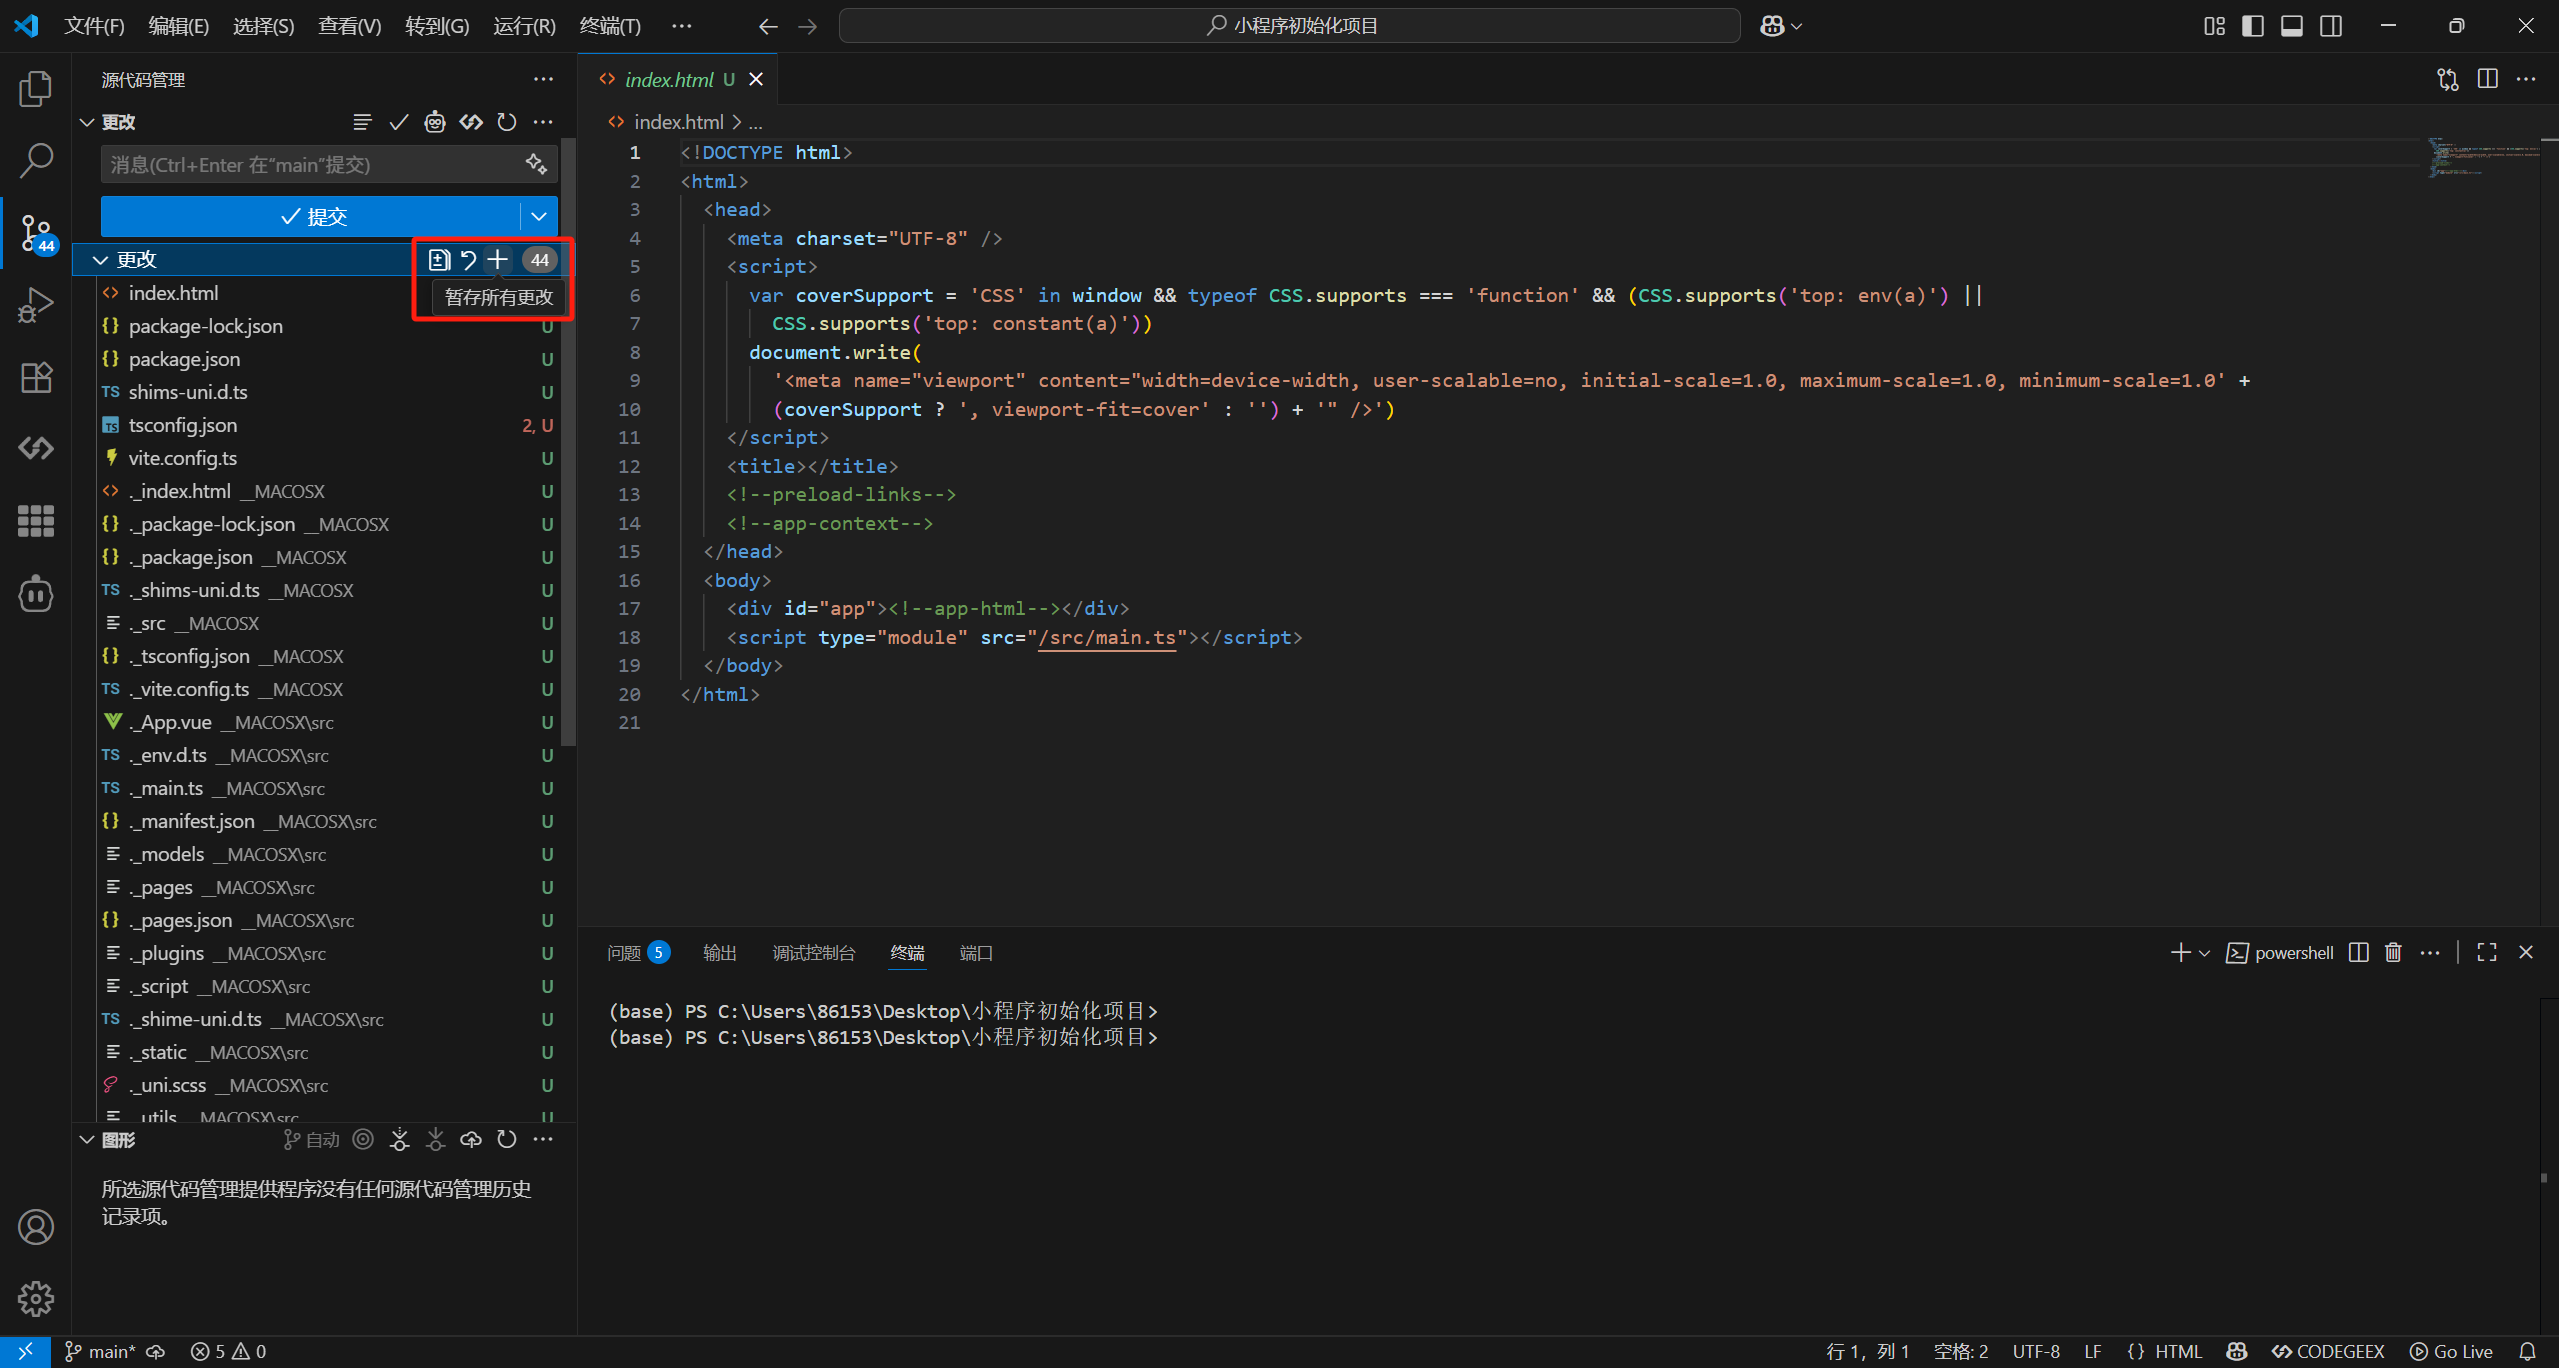2559x1368 pixels.
Task: Open Accounts menu in activity bar
Action: [36, 1227]
